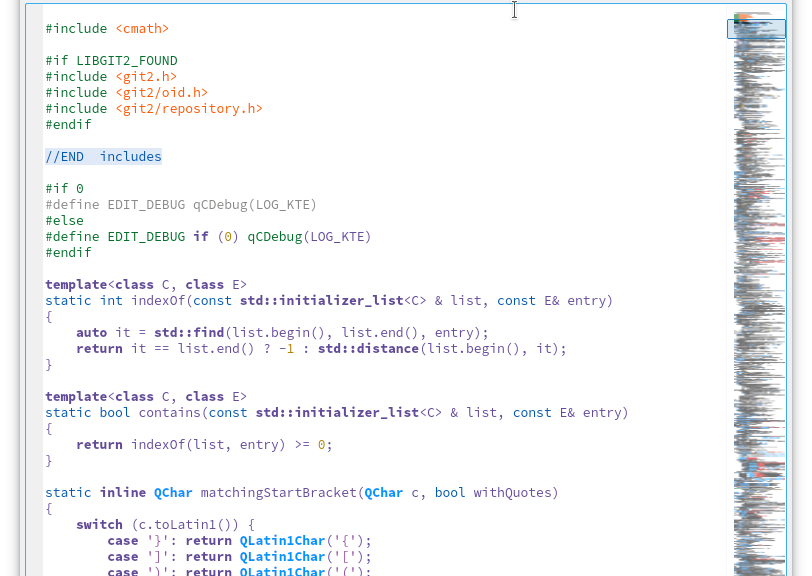Screen dimensions: 812x576
Task: Click the #if 0 directive
Action: [x=64, y=189]
